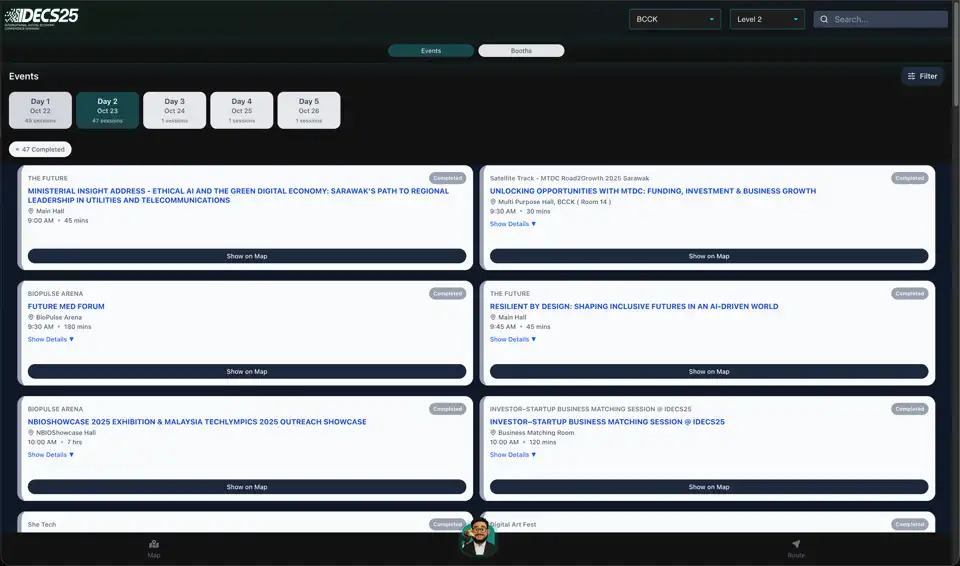Open the Future Med Forum title link
Screen dimensions: 960x566
(x=66, y=306)
